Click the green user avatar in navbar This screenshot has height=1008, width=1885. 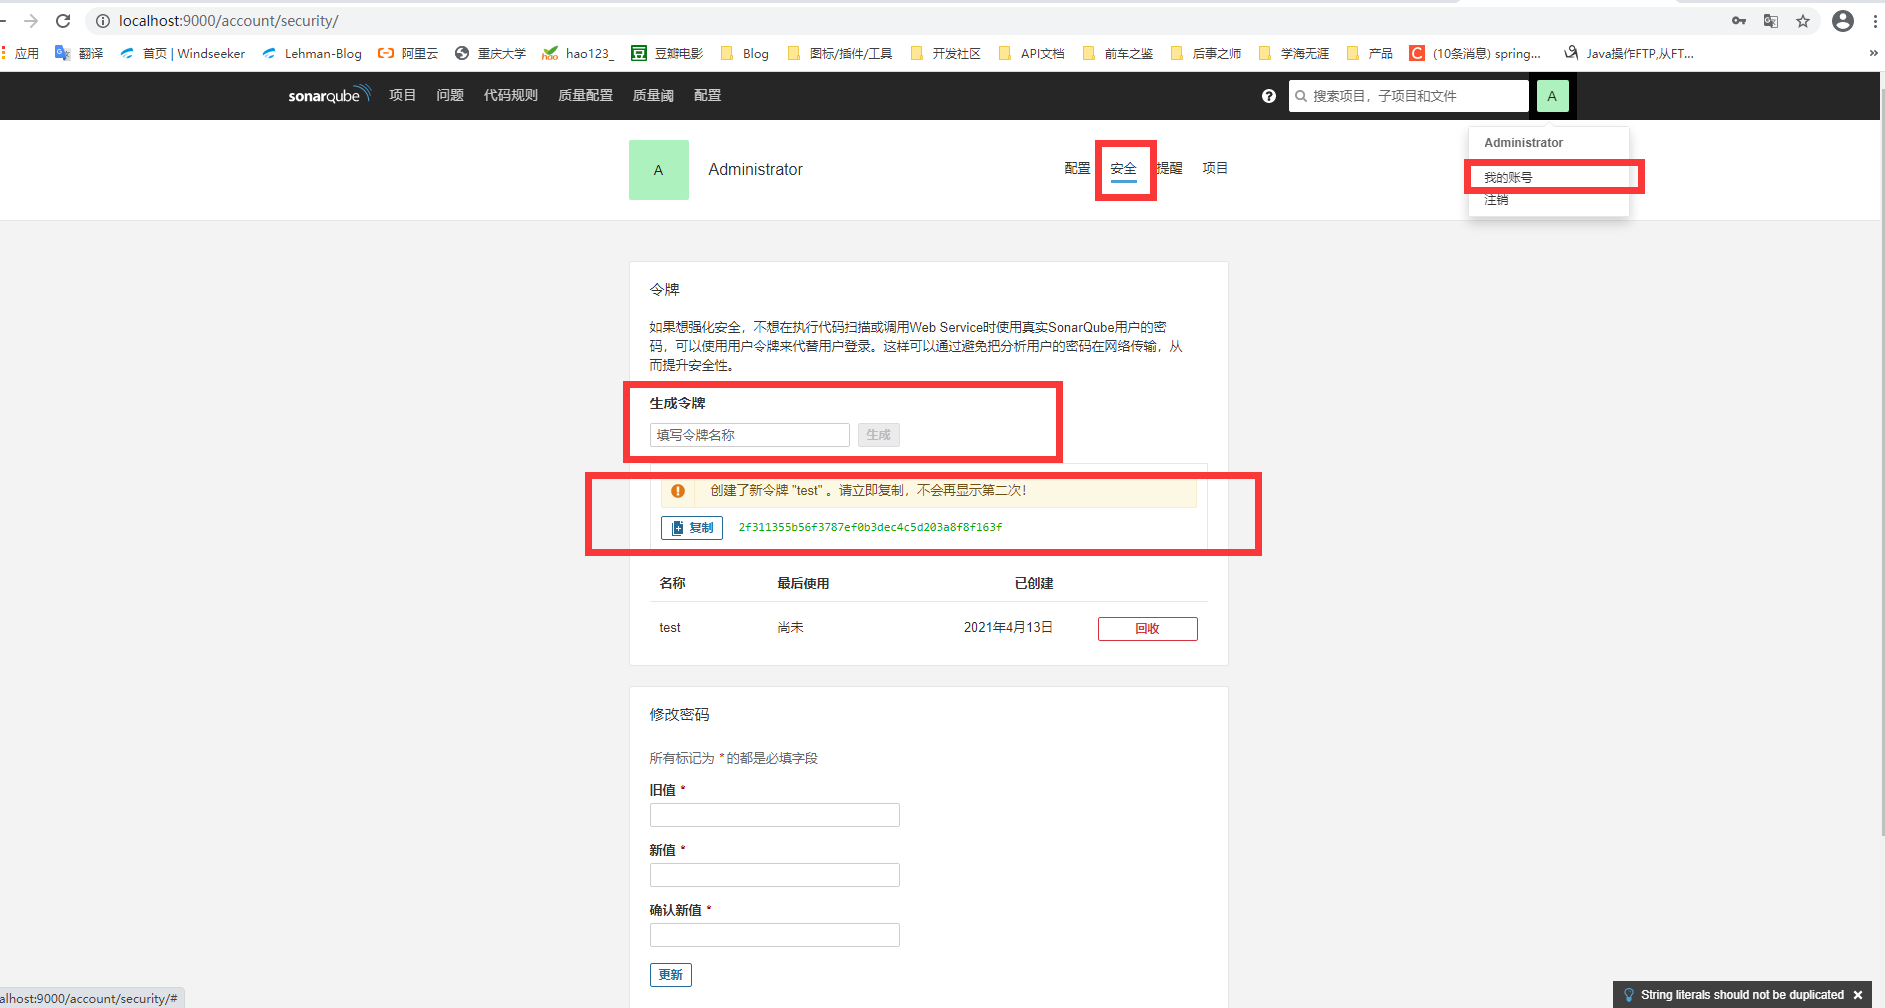(1552, 96)
